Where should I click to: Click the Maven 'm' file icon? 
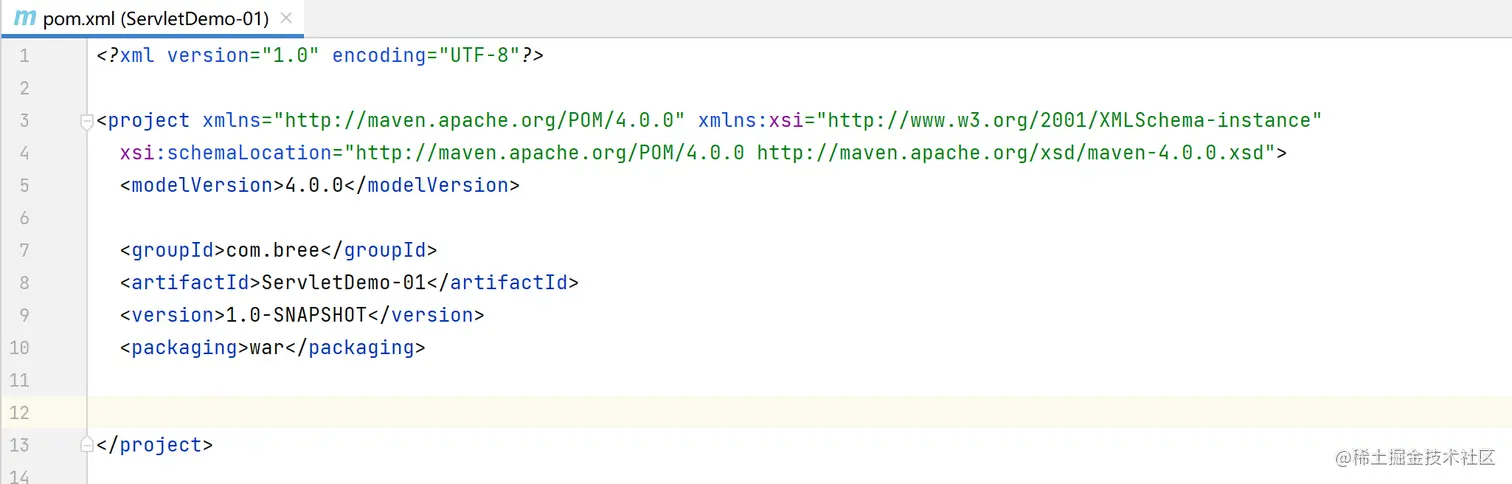[25, 18]
